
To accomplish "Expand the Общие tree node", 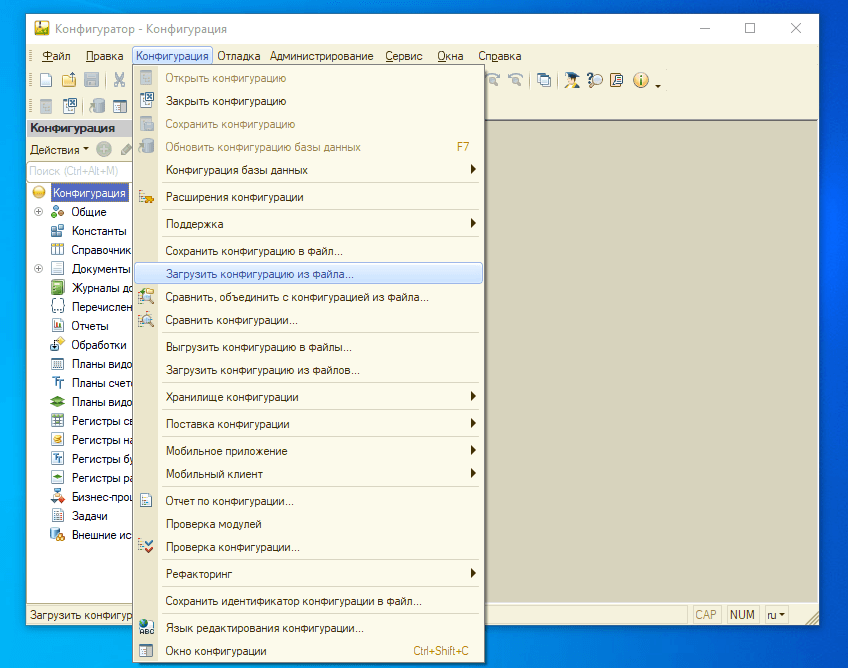I will pyautogui.click(x=39, y=212).
